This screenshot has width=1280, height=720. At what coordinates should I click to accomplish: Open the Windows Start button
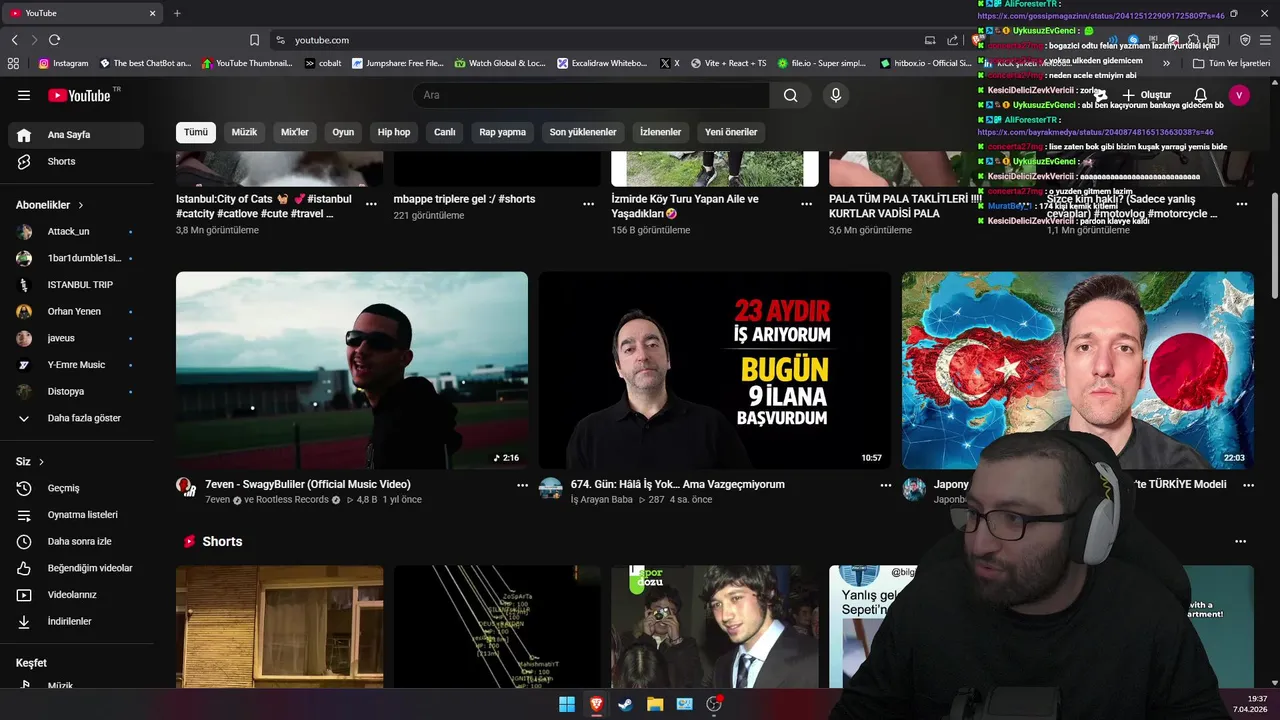[x=567, y=704]
